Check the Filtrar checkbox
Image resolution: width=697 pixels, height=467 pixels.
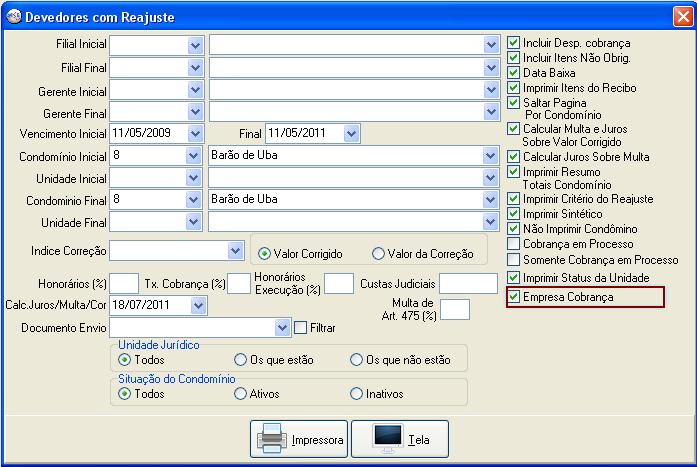300,327
